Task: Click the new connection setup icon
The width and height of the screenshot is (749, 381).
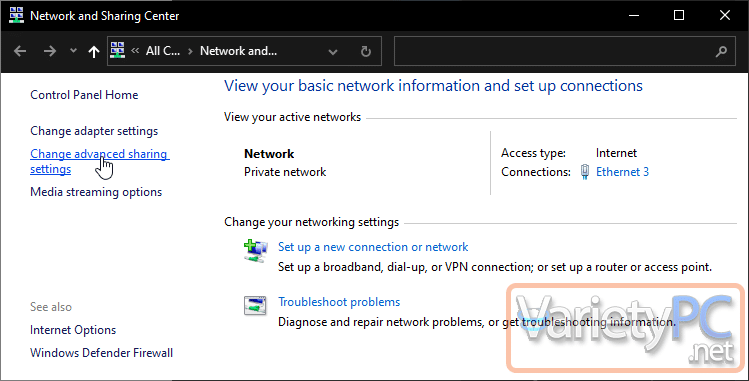Action: [x=256, y=251]
